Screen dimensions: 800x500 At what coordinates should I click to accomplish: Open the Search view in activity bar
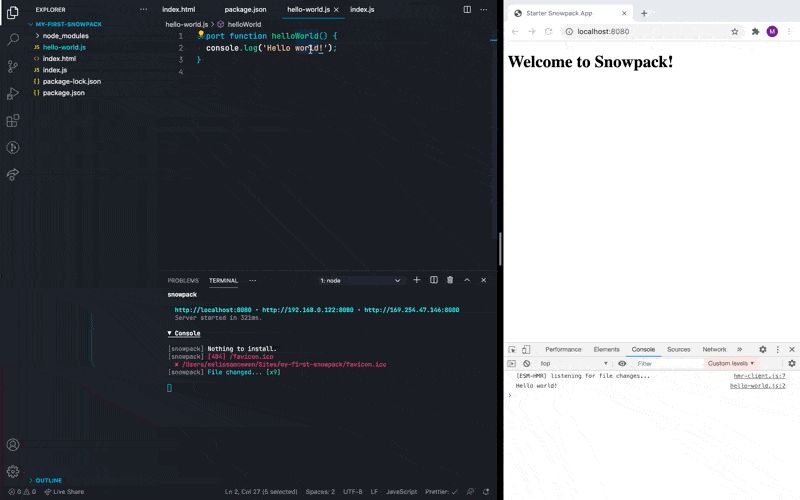coord(13,39)
